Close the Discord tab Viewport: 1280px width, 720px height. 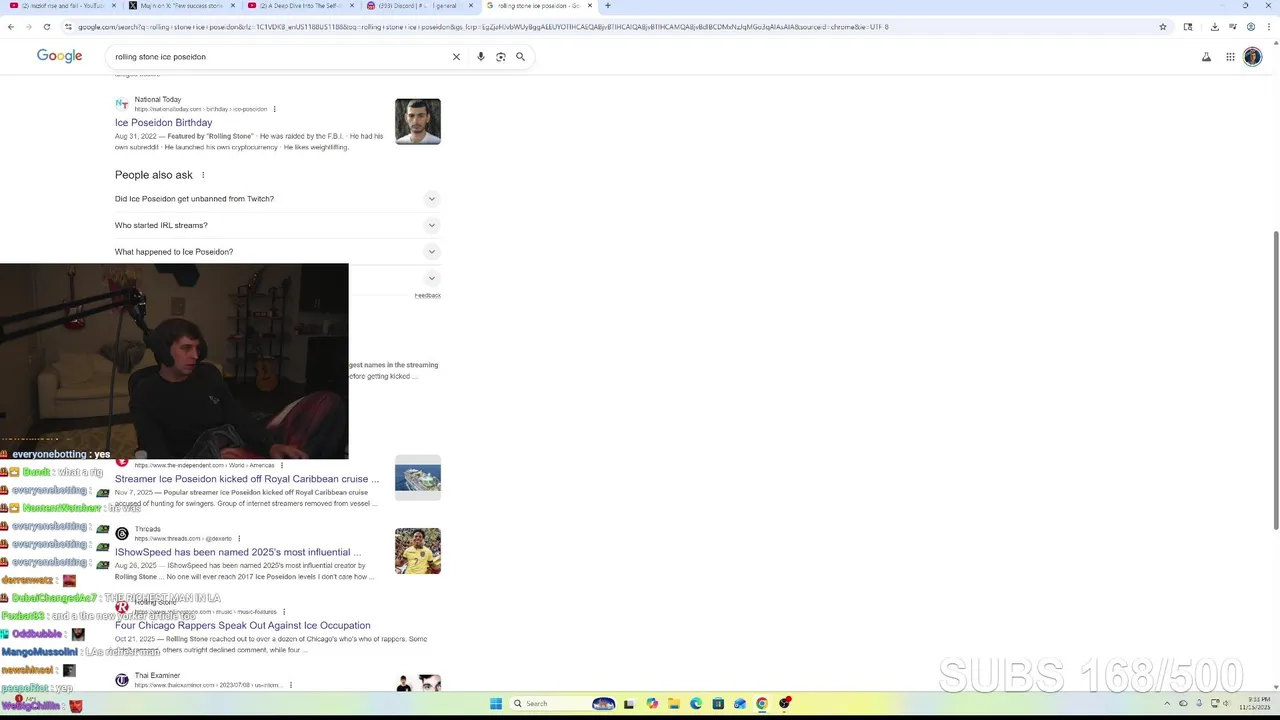[471, 6]
